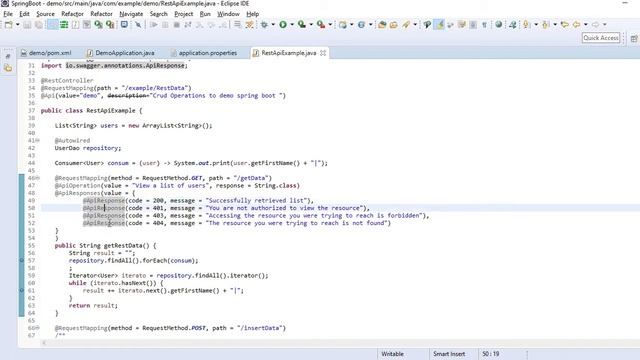Open the New Java Class dropdown arrow

371,25
